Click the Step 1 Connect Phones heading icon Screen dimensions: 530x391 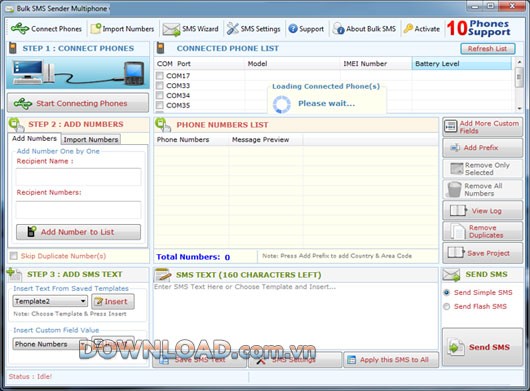(x=13, y=48)
